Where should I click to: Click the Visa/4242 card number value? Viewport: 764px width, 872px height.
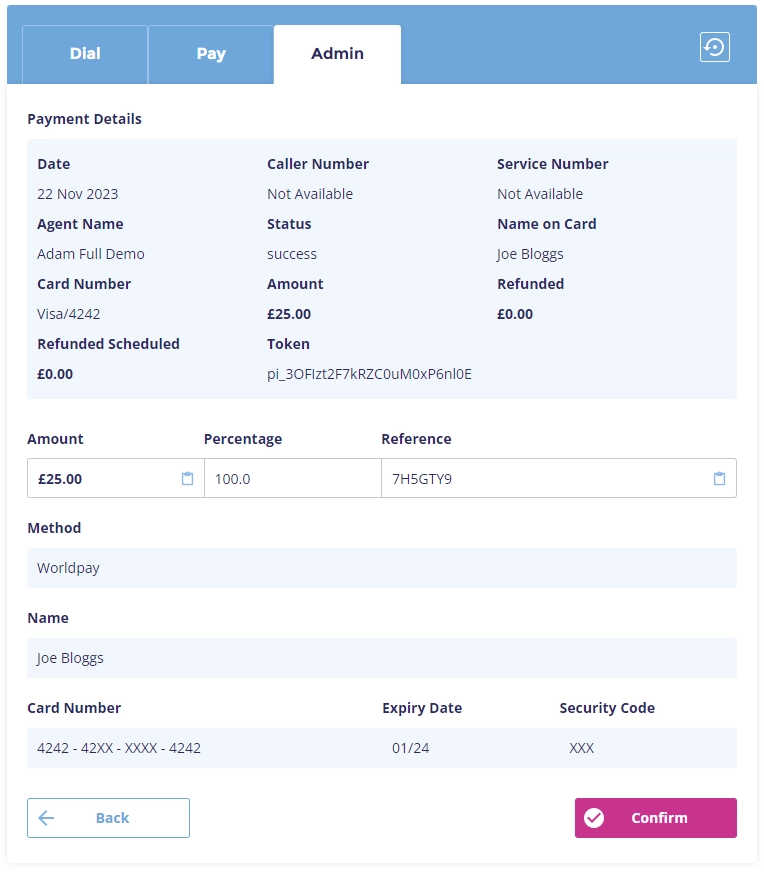coord(69,314)
